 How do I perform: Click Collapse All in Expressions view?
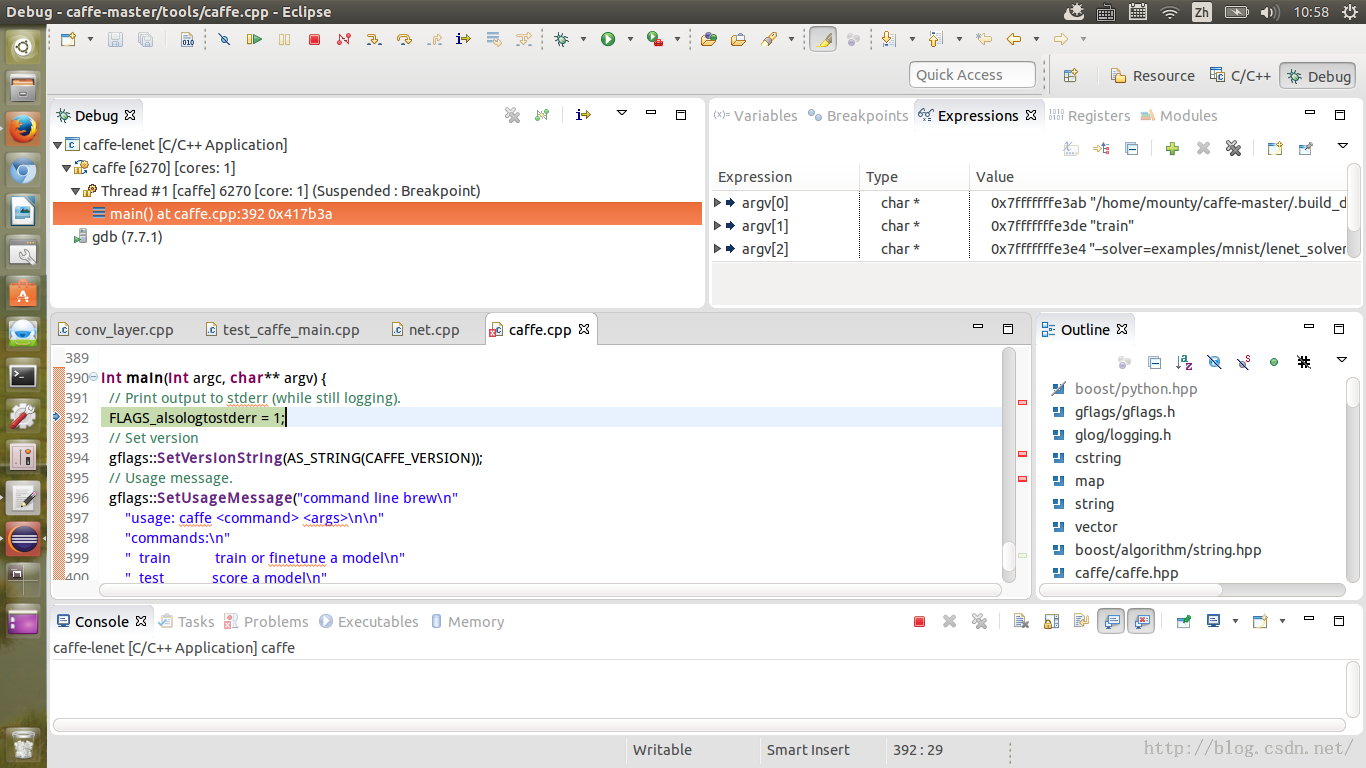[1131, 148]
